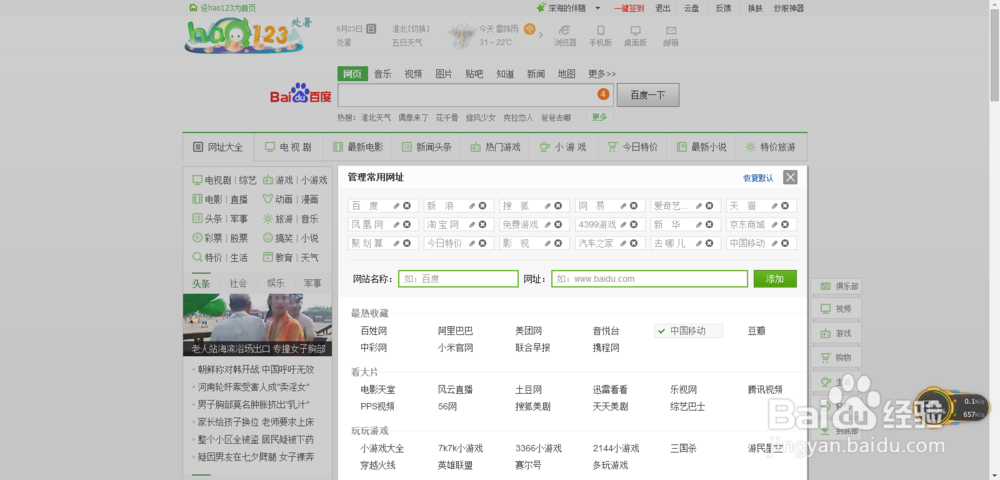Screen dimensions: 1000x480
Task: Uncheck 中国移动 in 最热收藏
Action: [688, 331]
